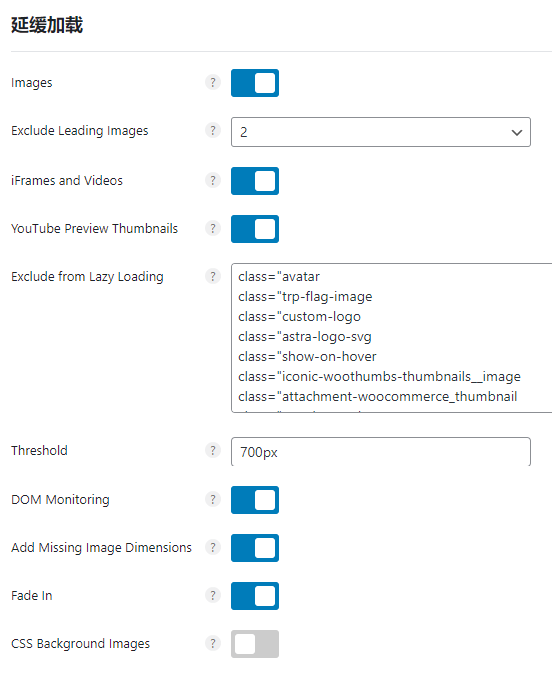Open YouTube Preview Thumbnails help icon
This screenshot has width=552, height=676.
[x=213, y=228]
